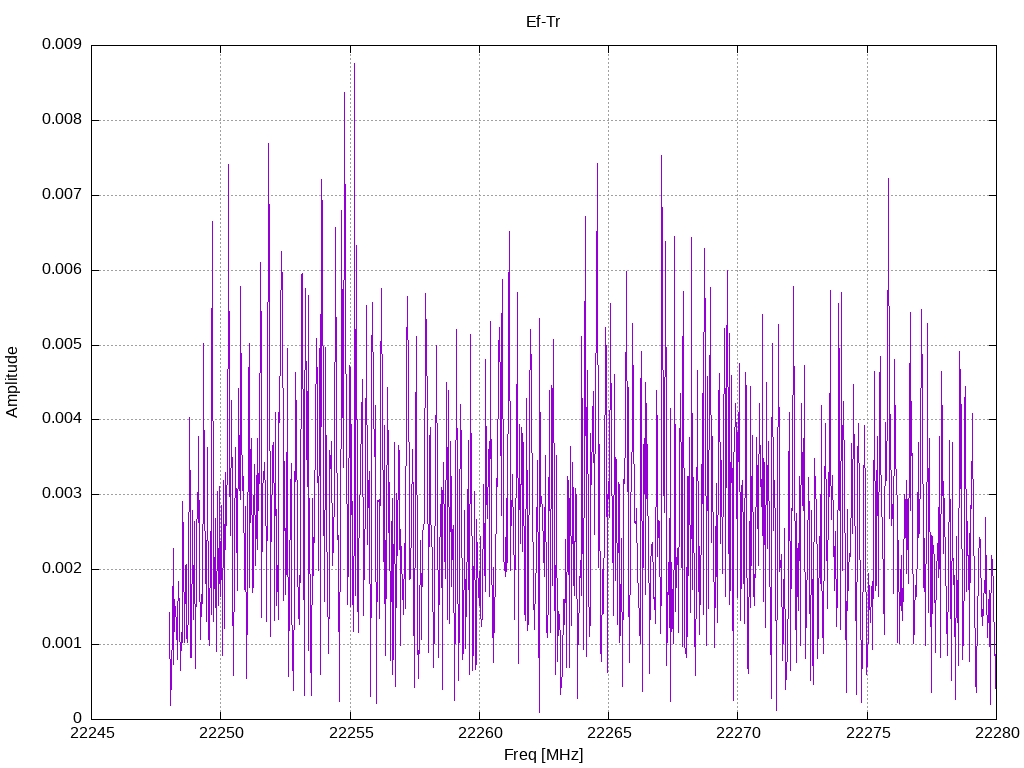Click the 'Amplitude' y-axis label
The image size is (1024, 768).
12,382
